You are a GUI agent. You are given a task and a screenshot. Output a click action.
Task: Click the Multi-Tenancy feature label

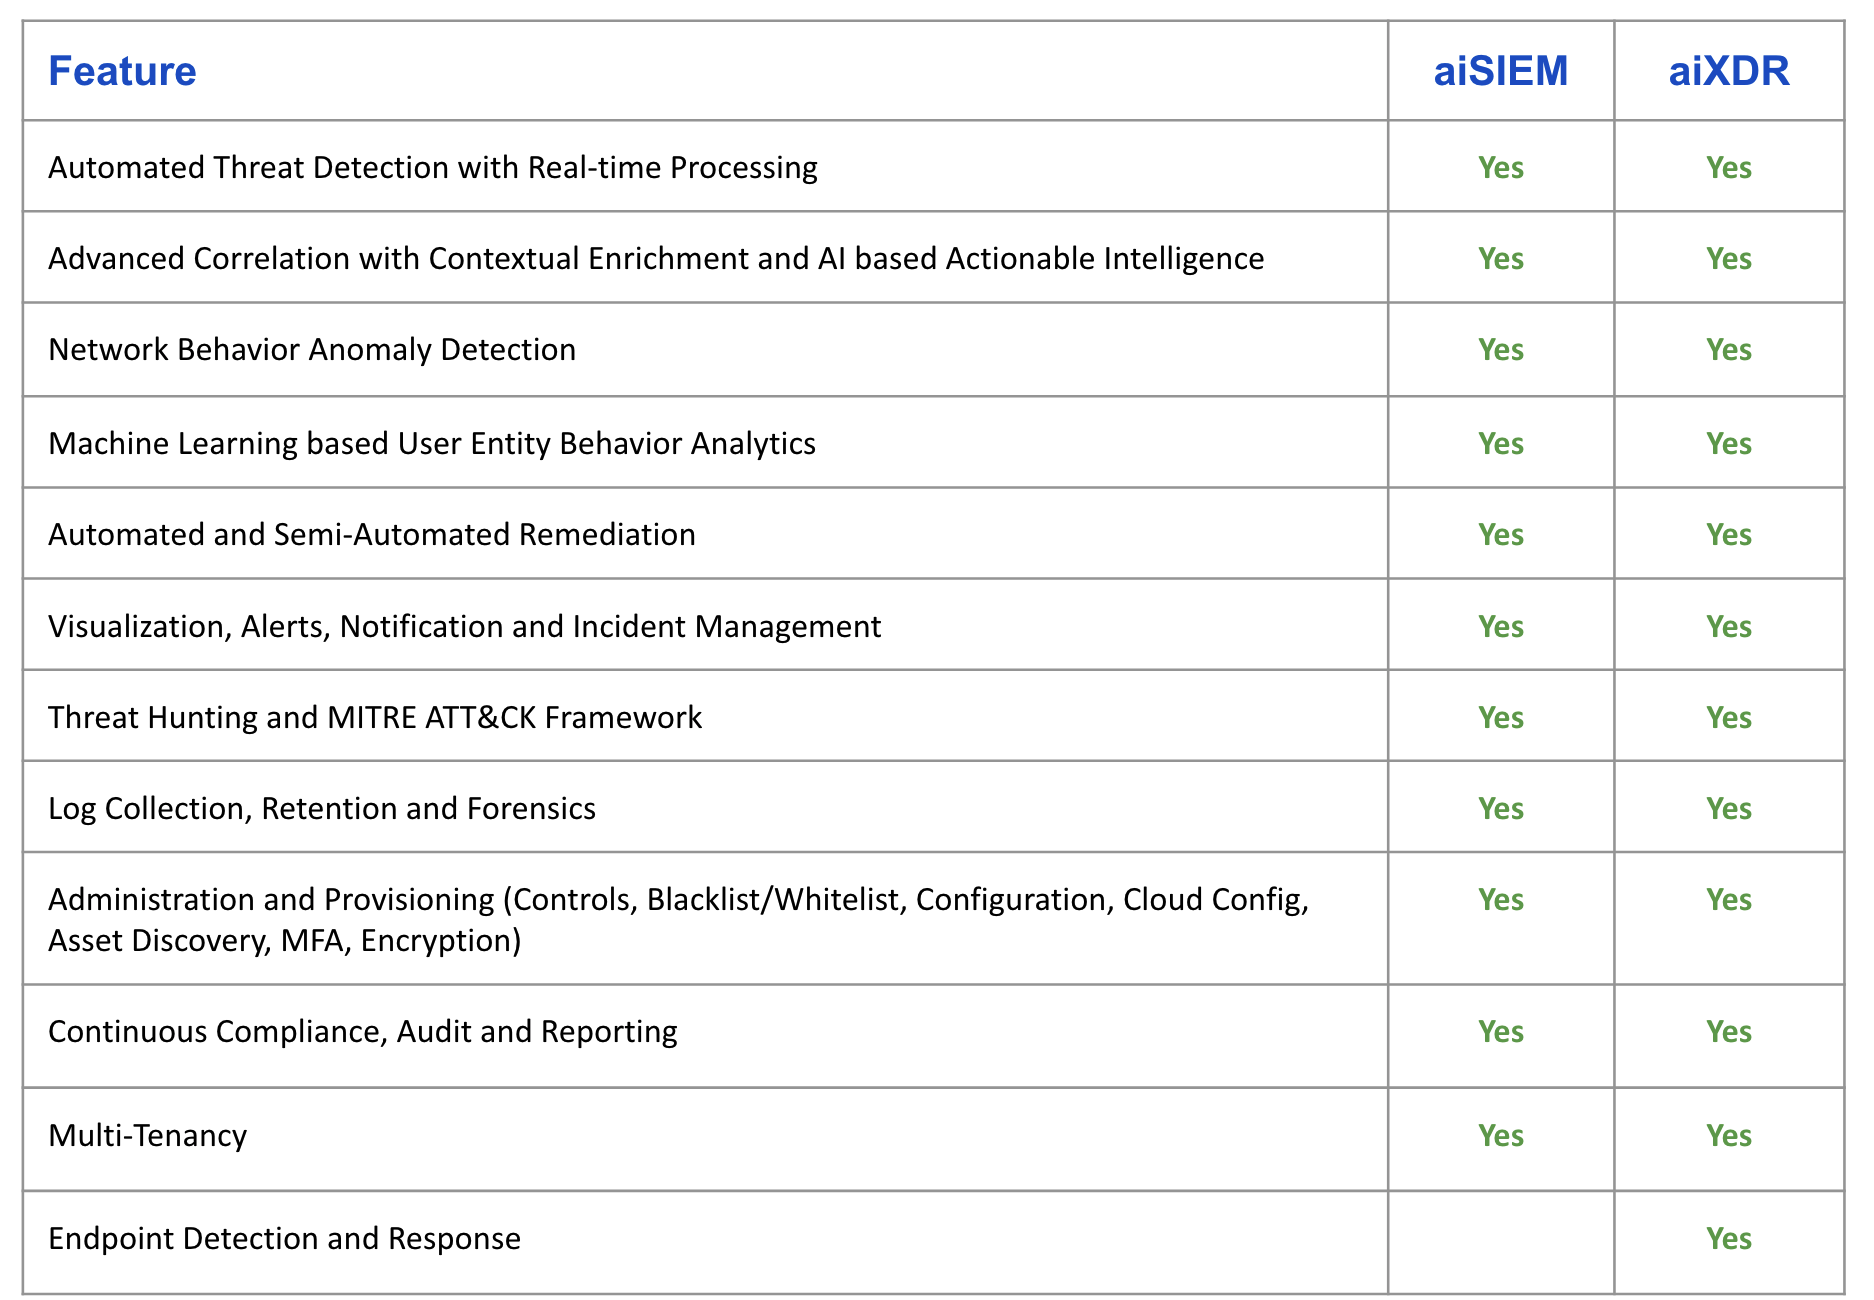click(x=147, y=1135)
